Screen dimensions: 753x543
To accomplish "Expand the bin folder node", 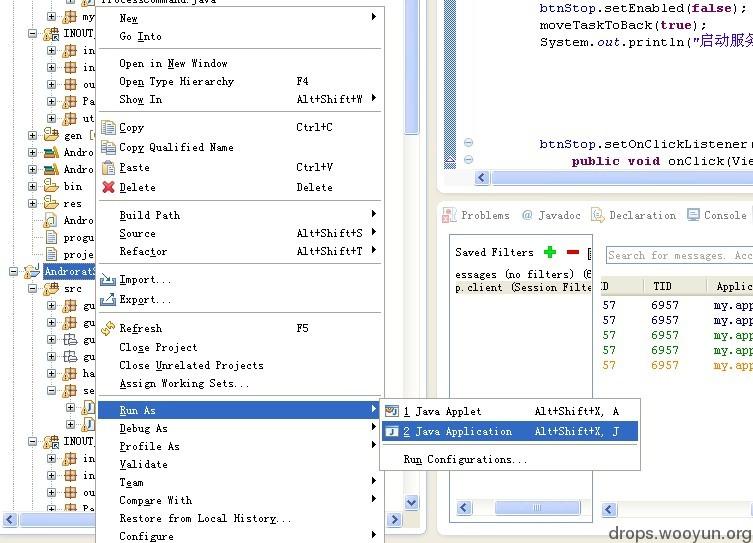I will [32, 186].
